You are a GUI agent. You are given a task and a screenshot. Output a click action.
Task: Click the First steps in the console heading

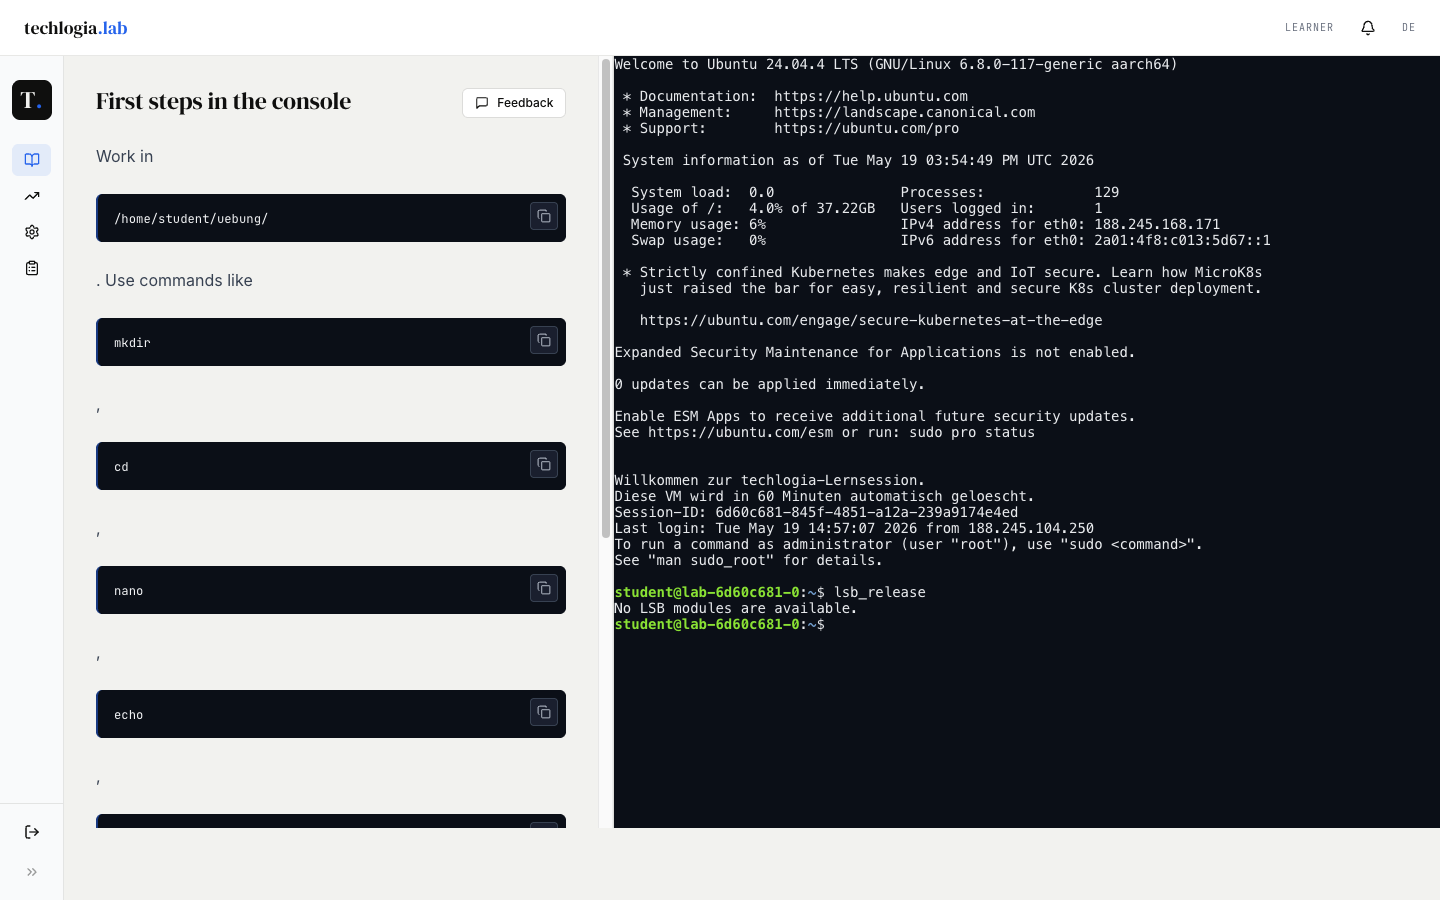pos(223,101)
